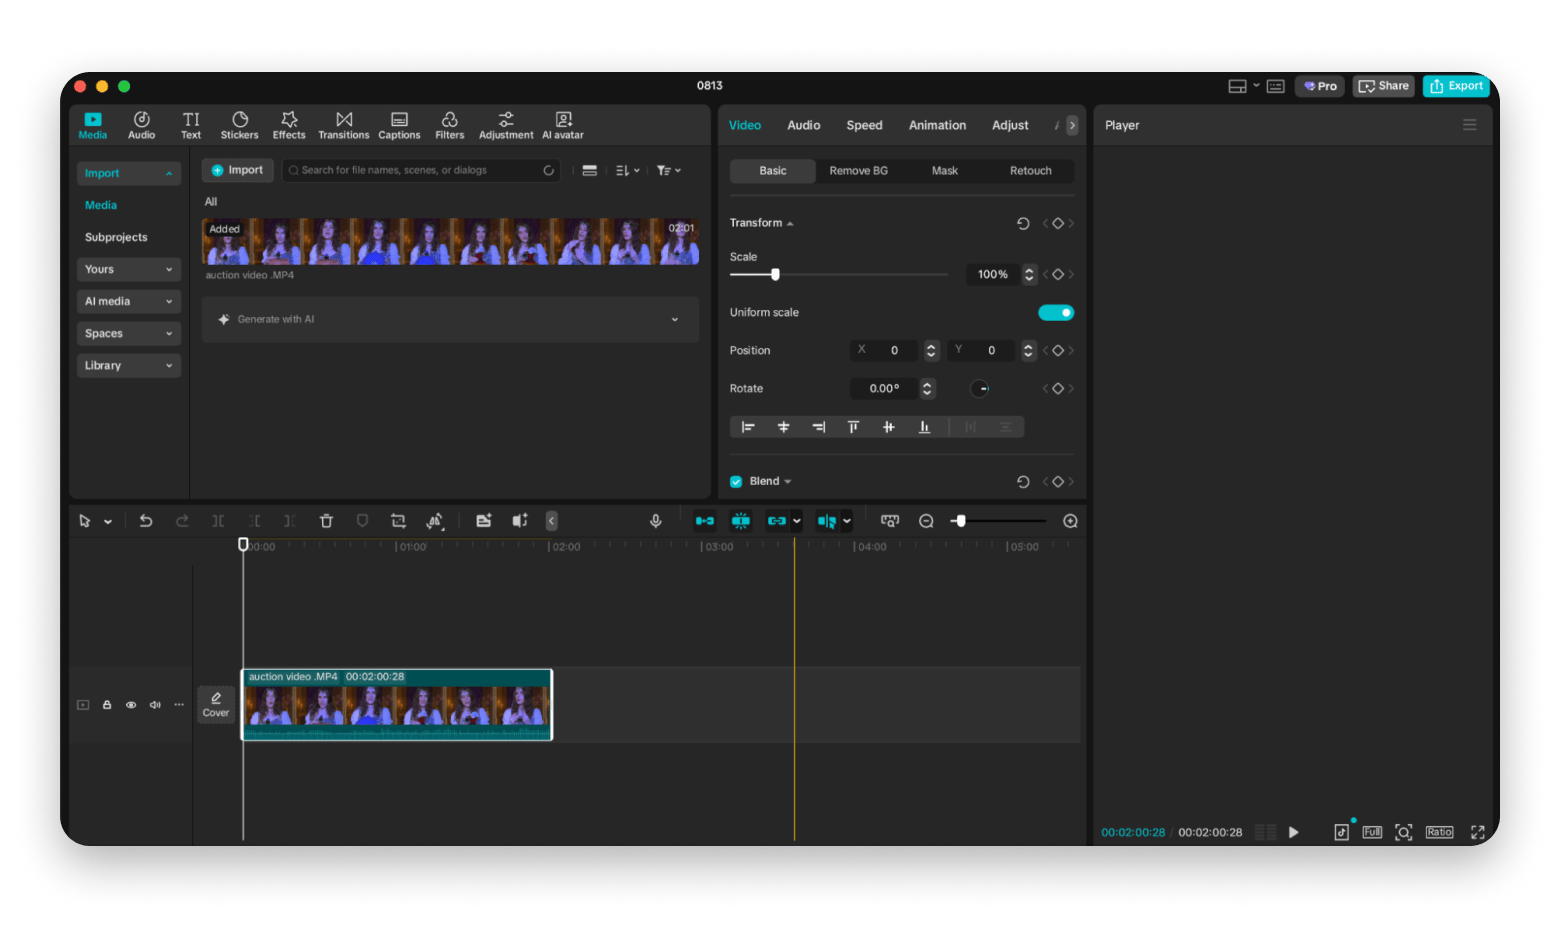
Task: Adjust the Scale slider handle
Action: click(775, 274)
